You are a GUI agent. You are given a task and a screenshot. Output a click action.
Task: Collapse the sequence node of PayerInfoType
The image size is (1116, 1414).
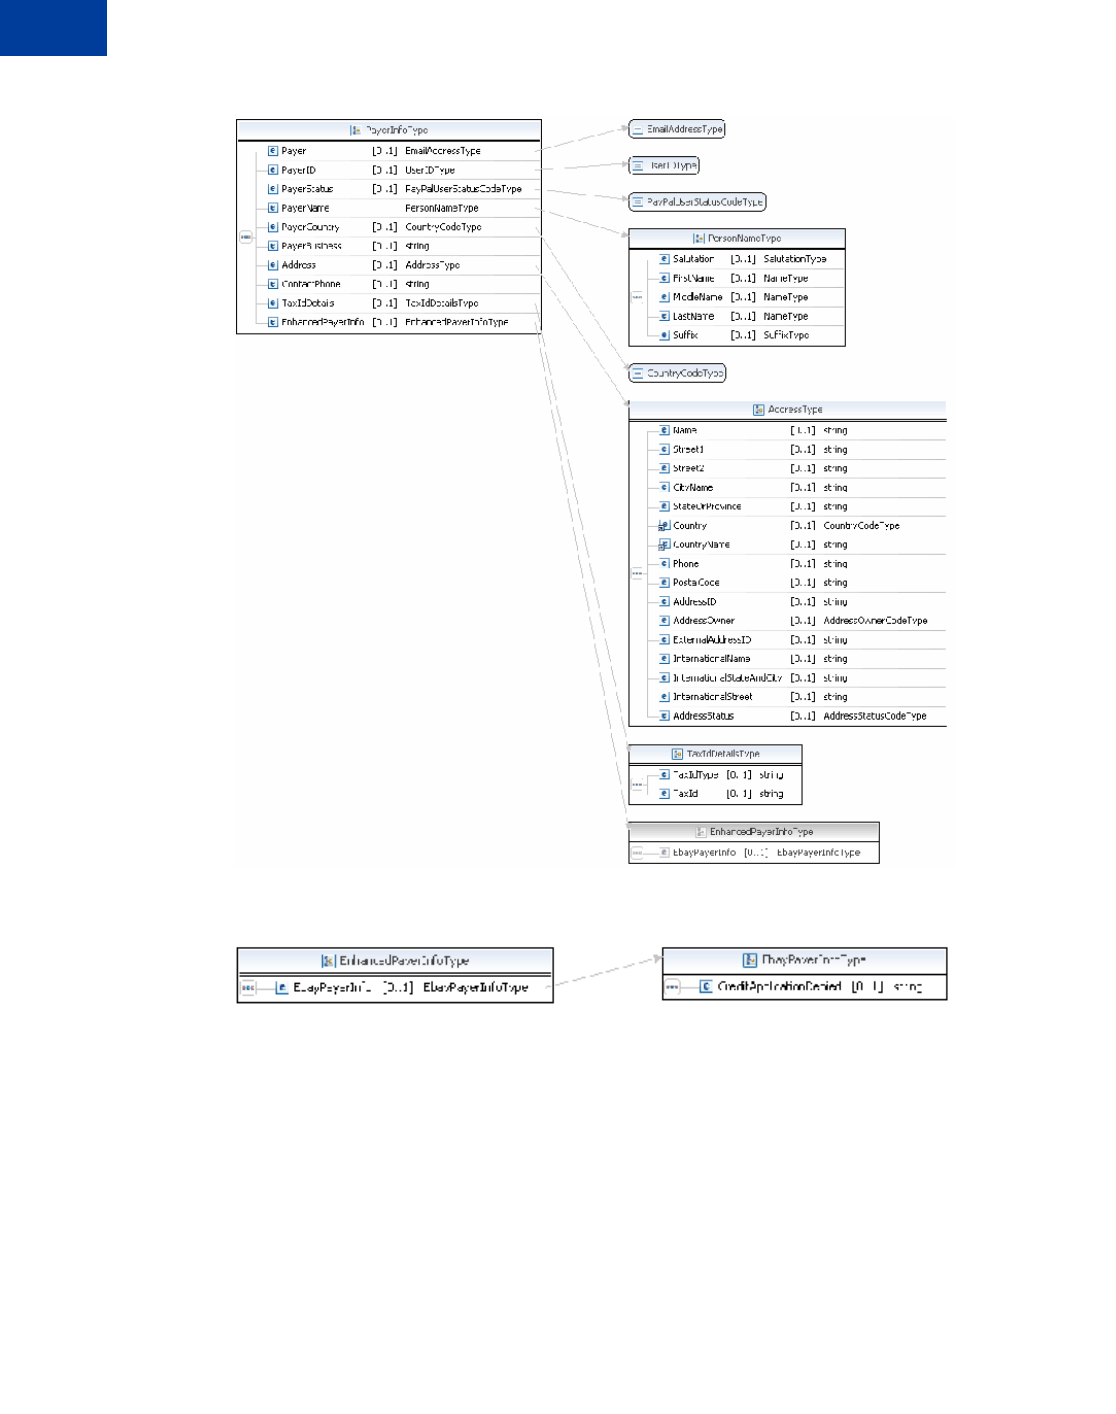[x=246, y=237]
